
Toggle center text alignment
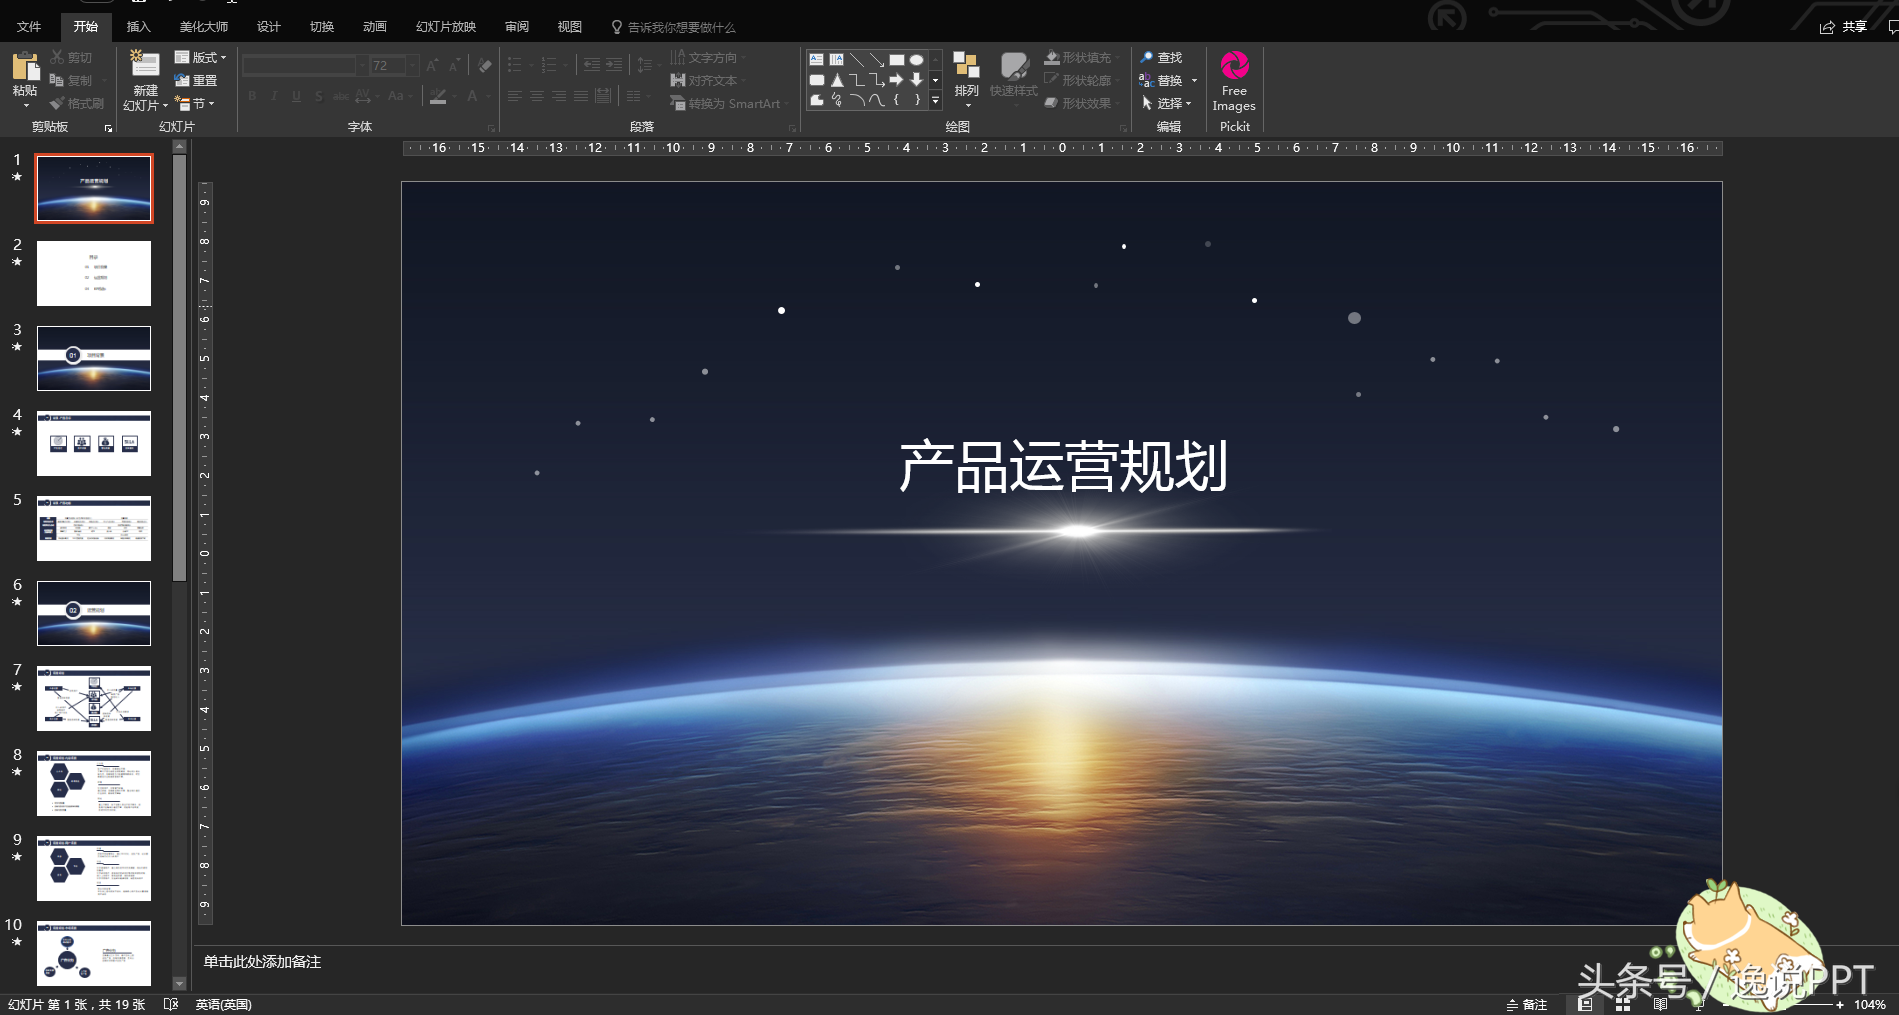(x=537, y=96)
